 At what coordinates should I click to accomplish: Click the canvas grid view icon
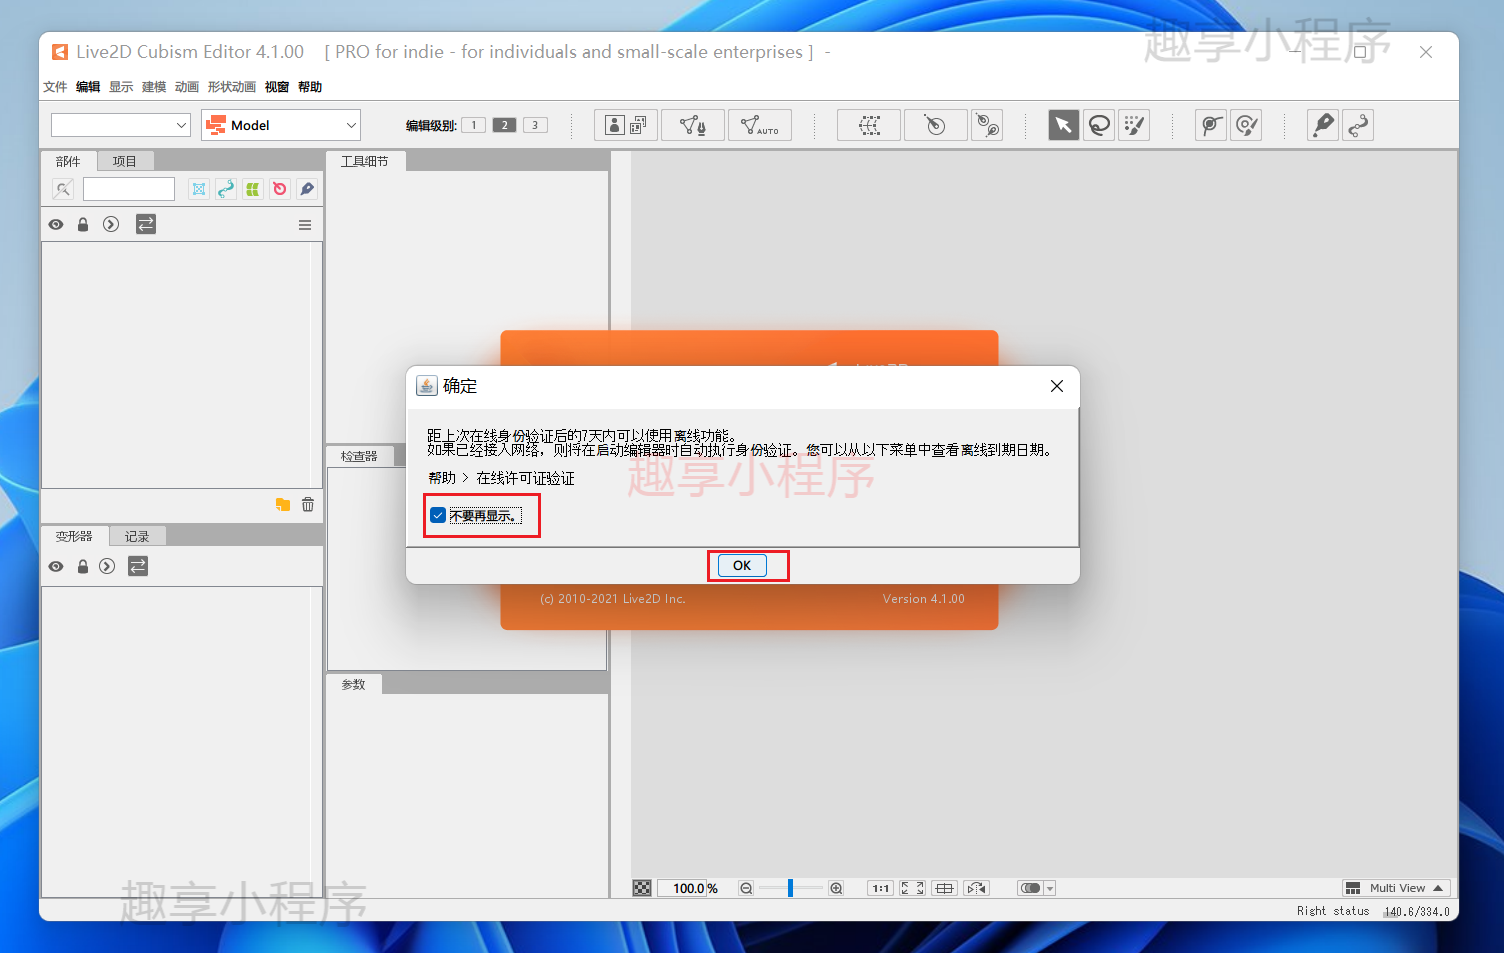tap(944, 888)
